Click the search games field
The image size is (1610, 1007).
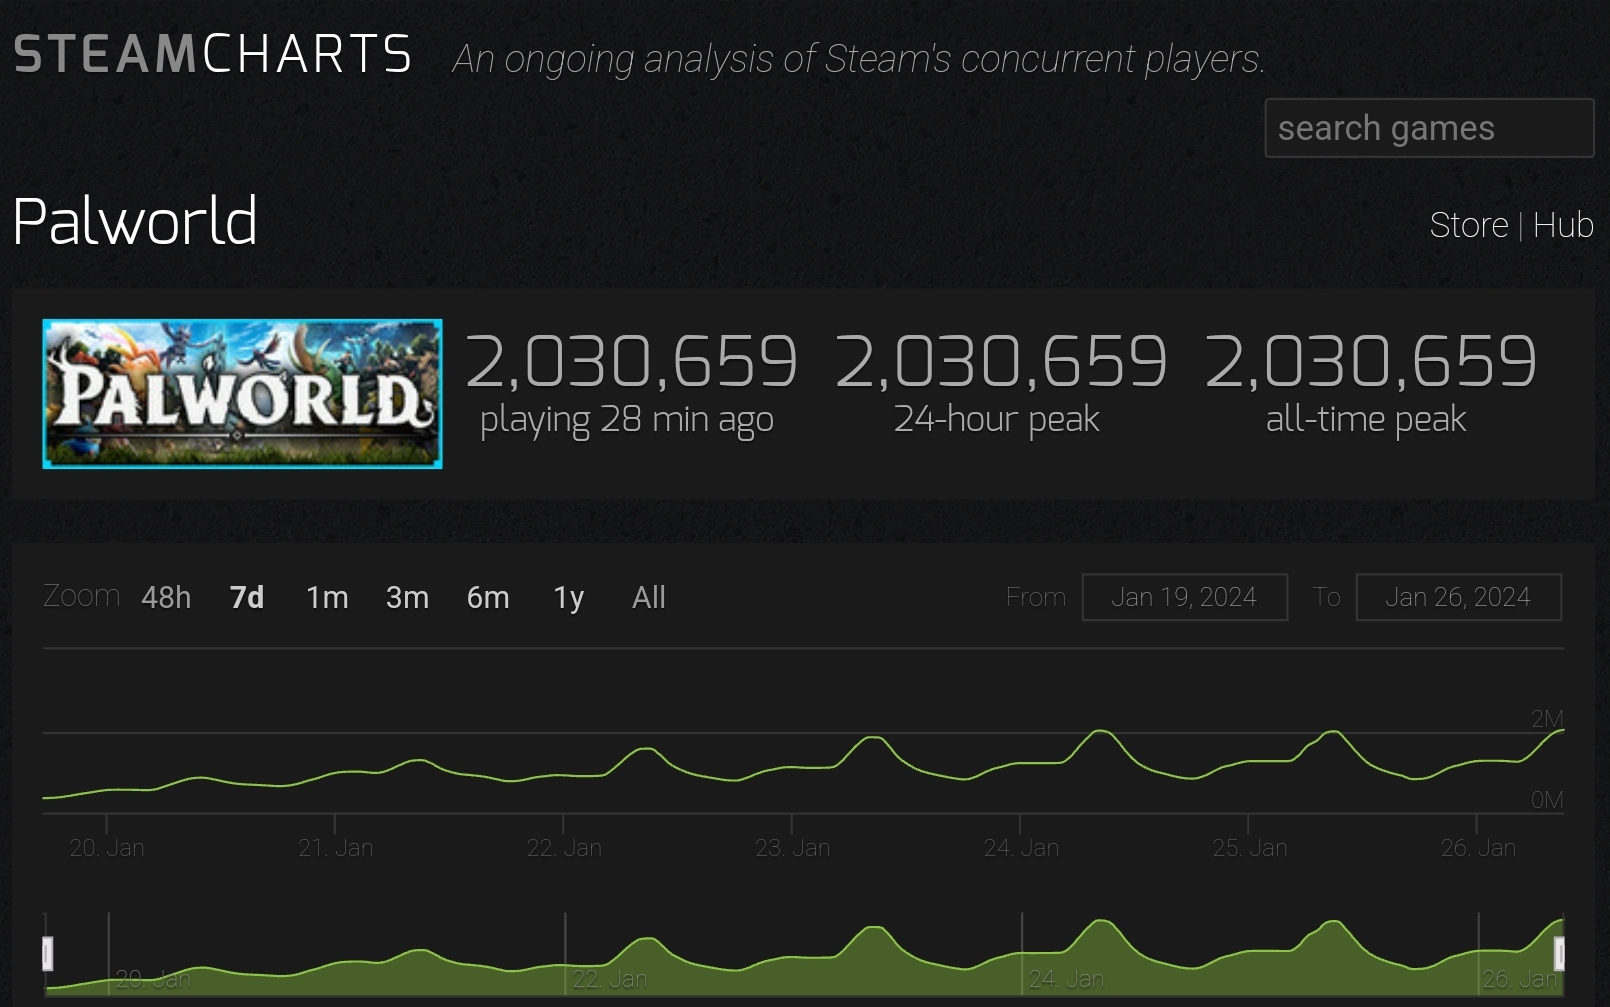click(1428, 128)
